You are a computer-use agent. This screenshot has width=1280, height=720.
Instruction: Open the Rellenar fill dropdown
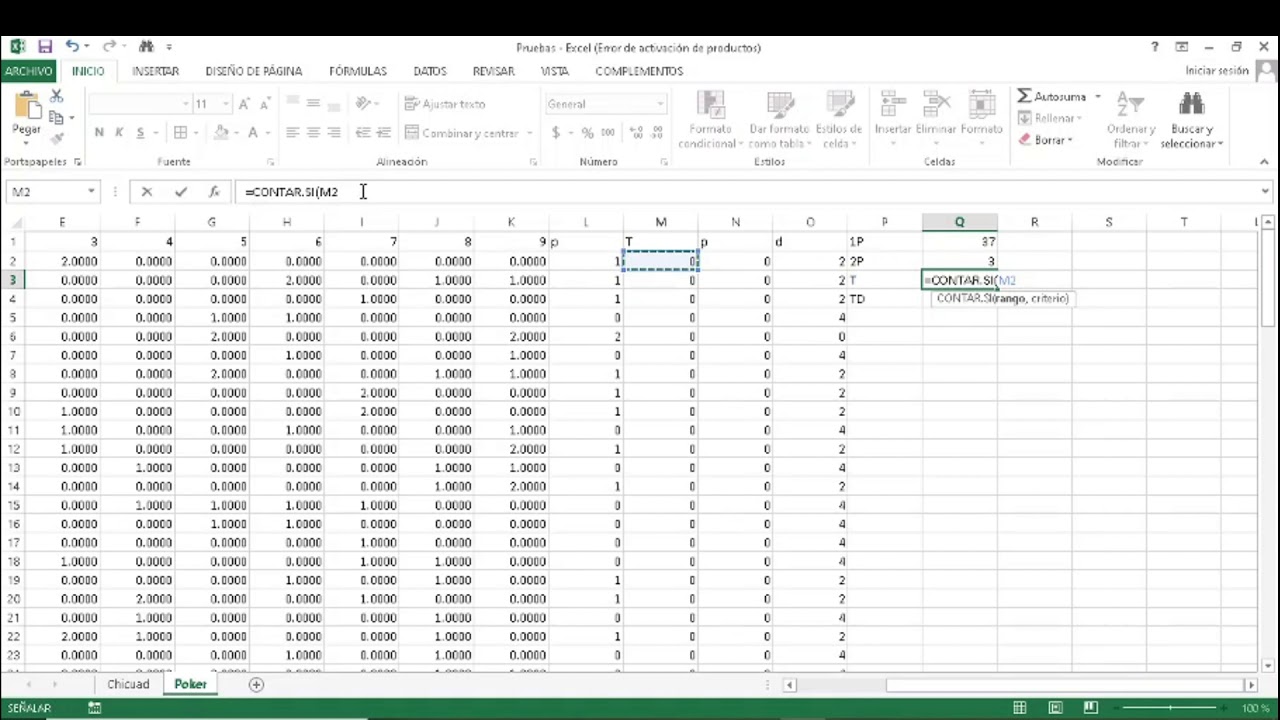pyautogui.click(x=1049, y=118)
